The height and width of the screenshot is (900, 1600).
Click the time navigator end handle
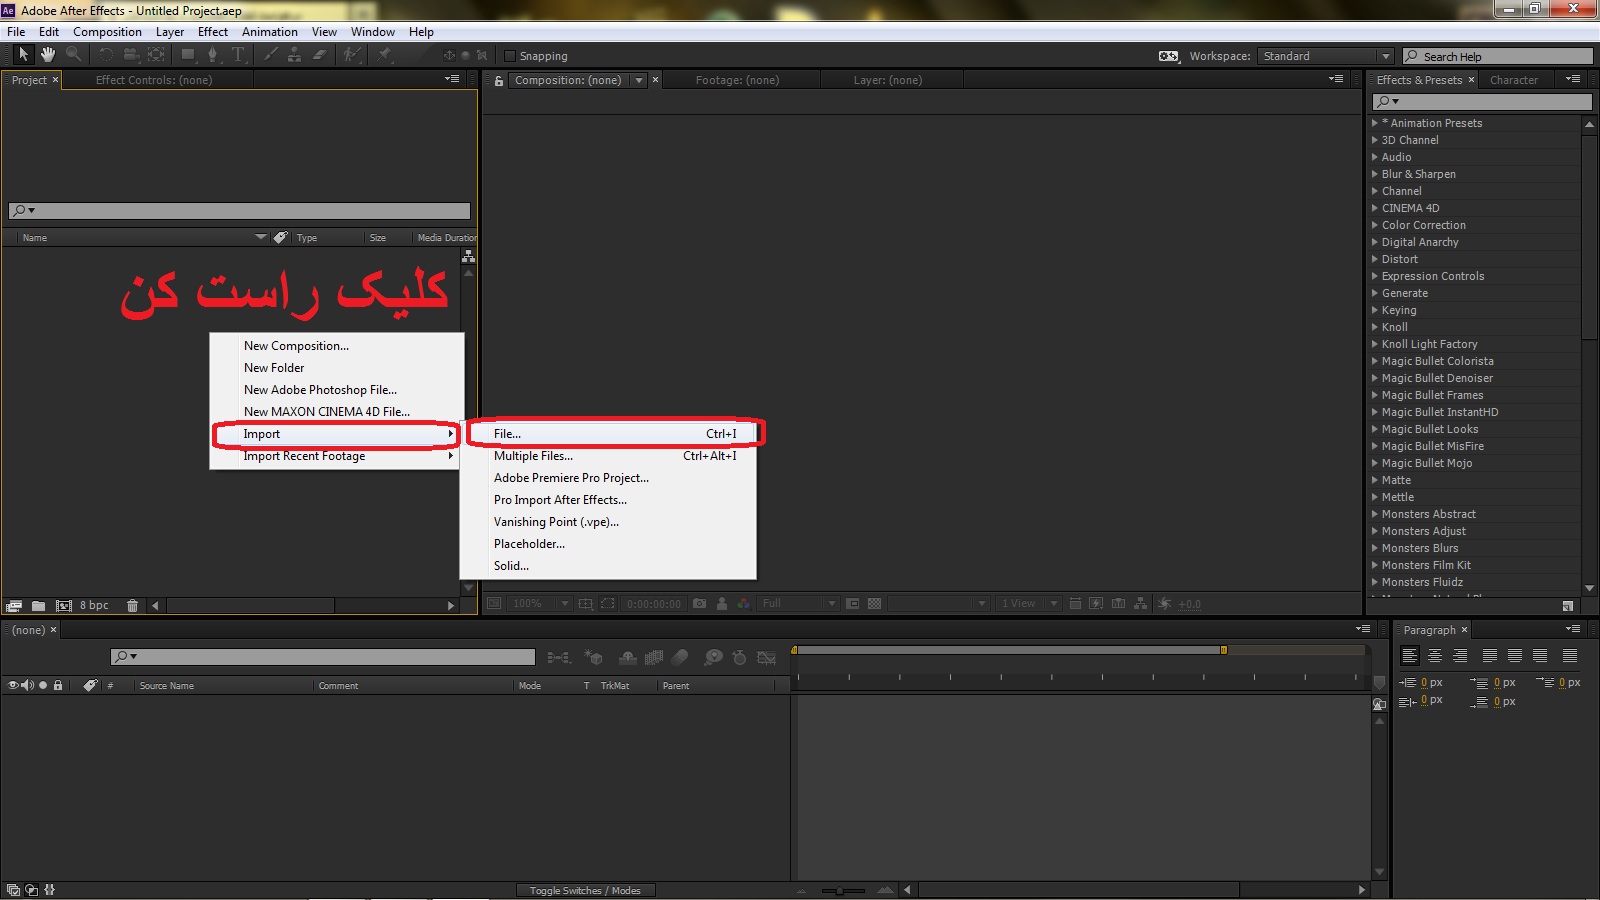coord(1223,650)
